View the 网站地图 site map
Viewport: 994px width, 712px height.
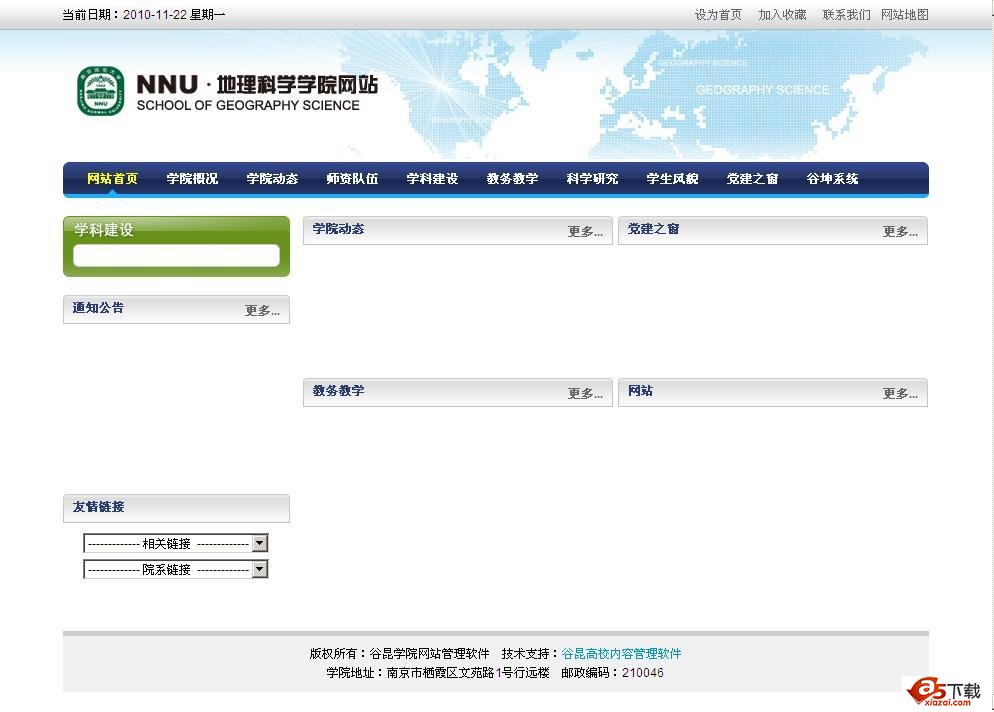tap(904, 15)
